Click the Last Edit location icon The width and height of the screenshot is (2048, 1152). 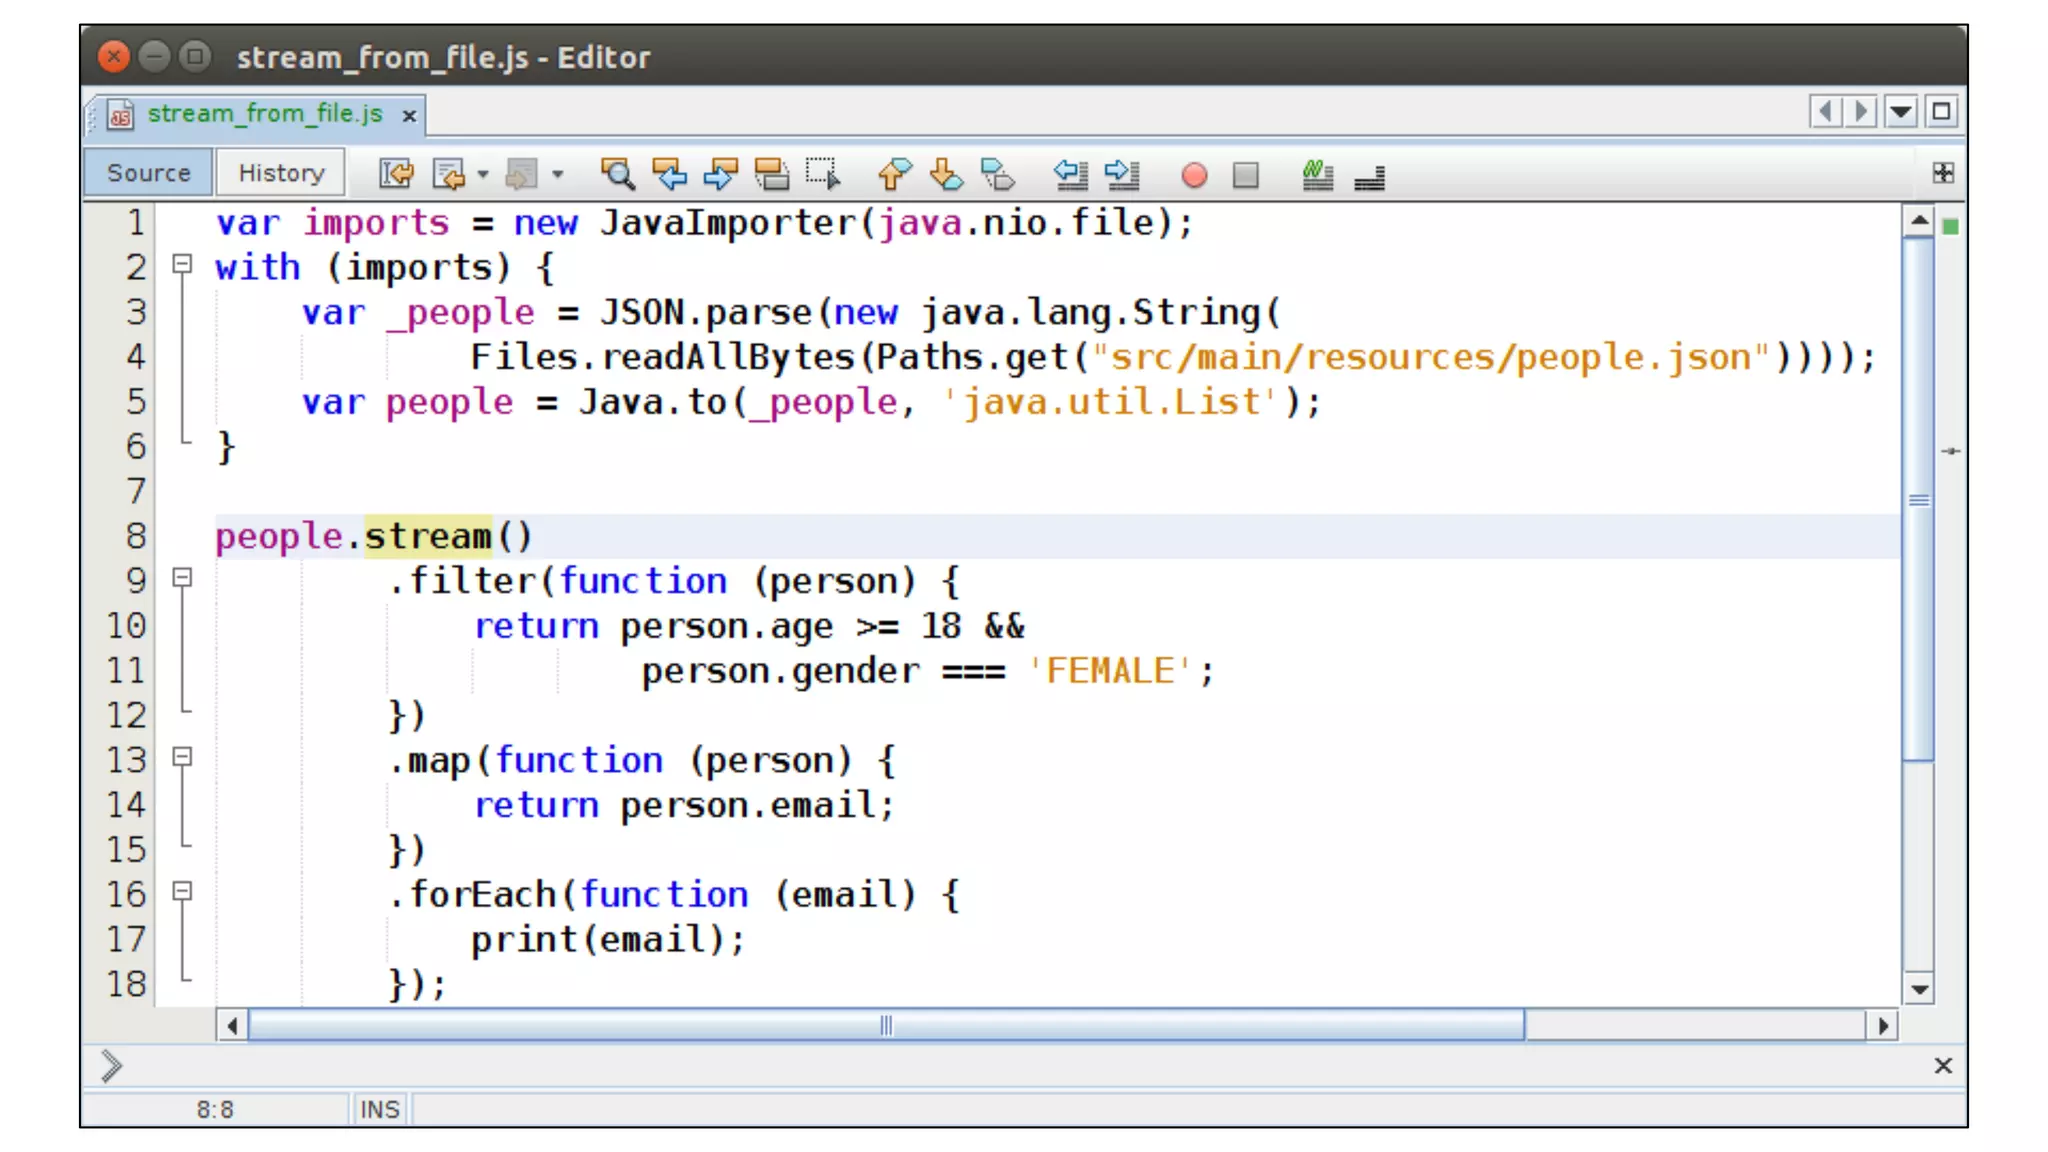(x=396, y=174)
